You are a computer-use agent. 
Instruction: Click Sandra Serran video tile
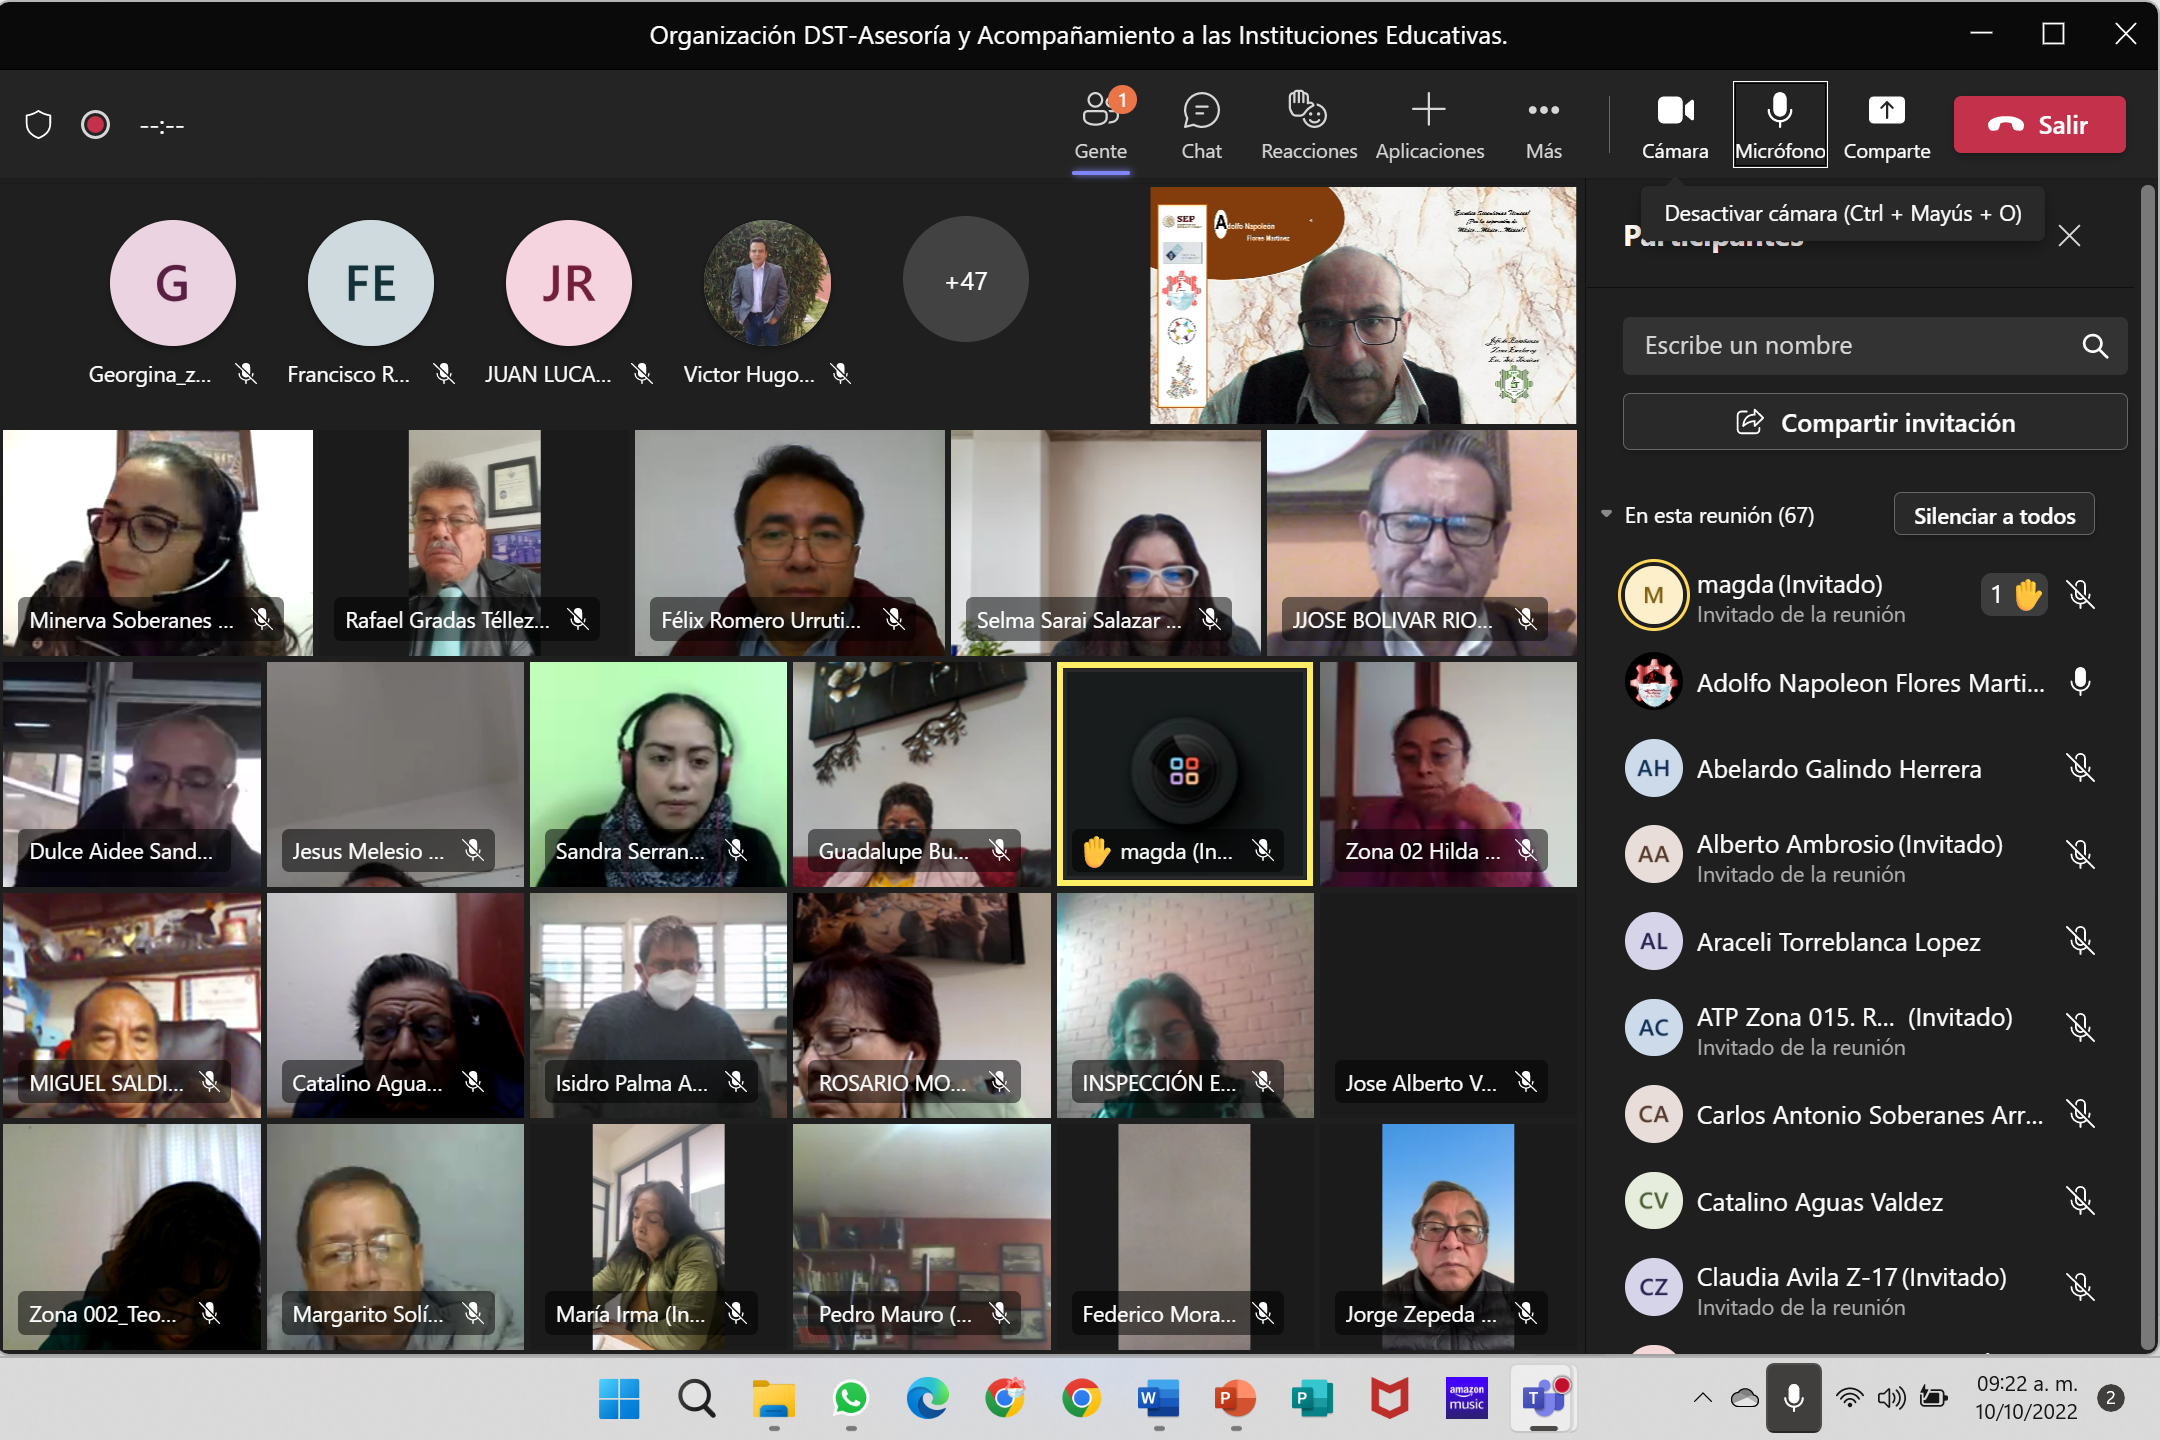click(x=658, y=774)
